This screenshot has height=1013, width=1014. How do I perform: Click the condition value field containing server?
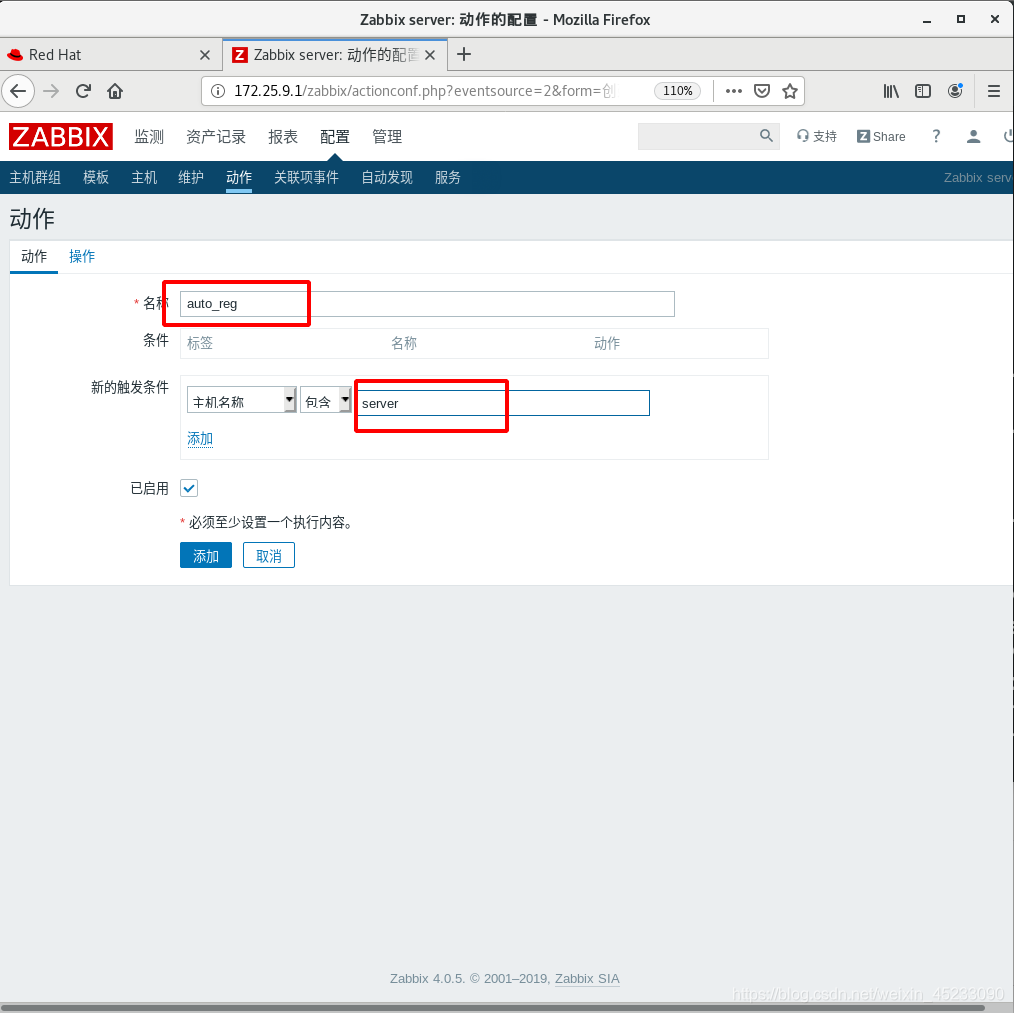click(502, 403)
